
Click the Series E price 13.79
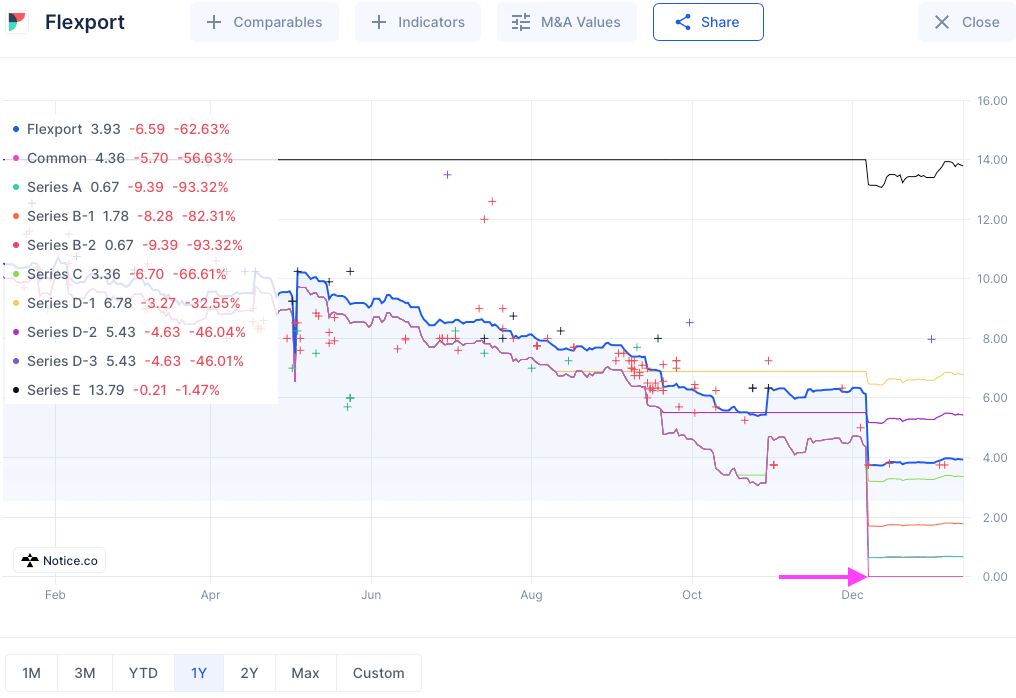(x=106, y=390)
